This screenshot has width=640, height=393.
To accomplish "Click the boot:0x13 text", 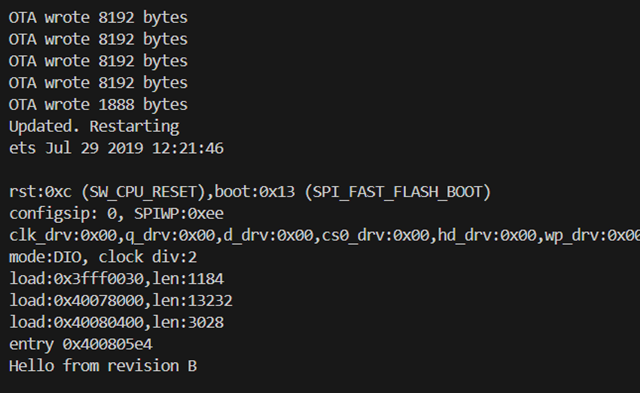I will coord(255,192).
